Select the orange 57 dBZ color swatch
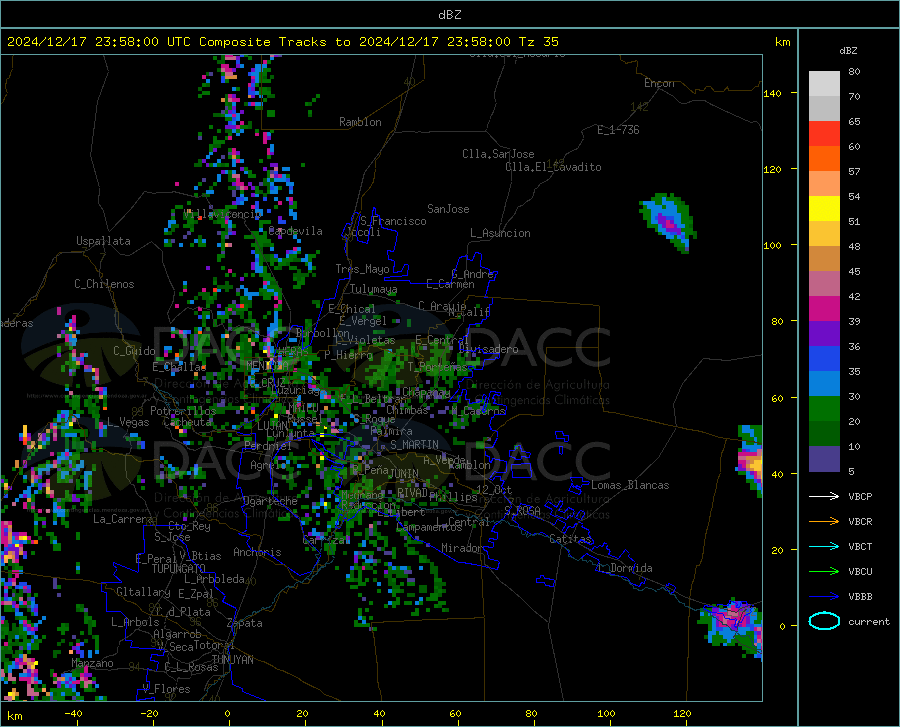The image size is (900, 727). click(x=824, y=159)
